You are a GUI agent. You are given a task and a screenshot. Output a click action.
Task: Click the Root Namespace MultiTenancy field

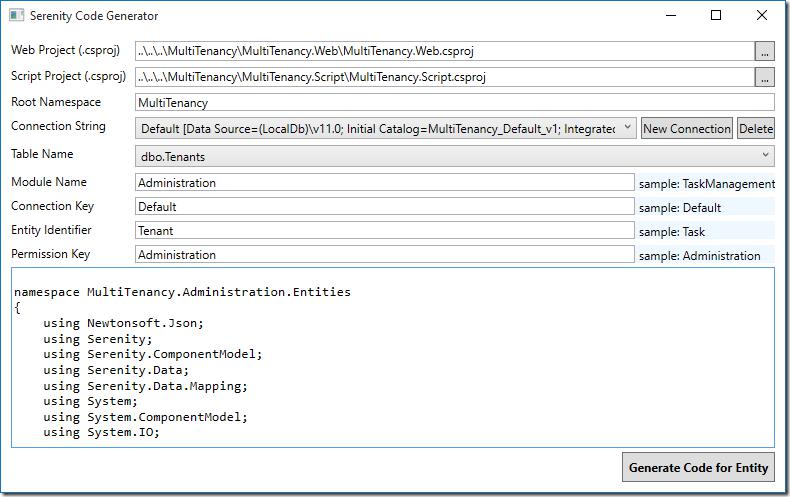454,102
